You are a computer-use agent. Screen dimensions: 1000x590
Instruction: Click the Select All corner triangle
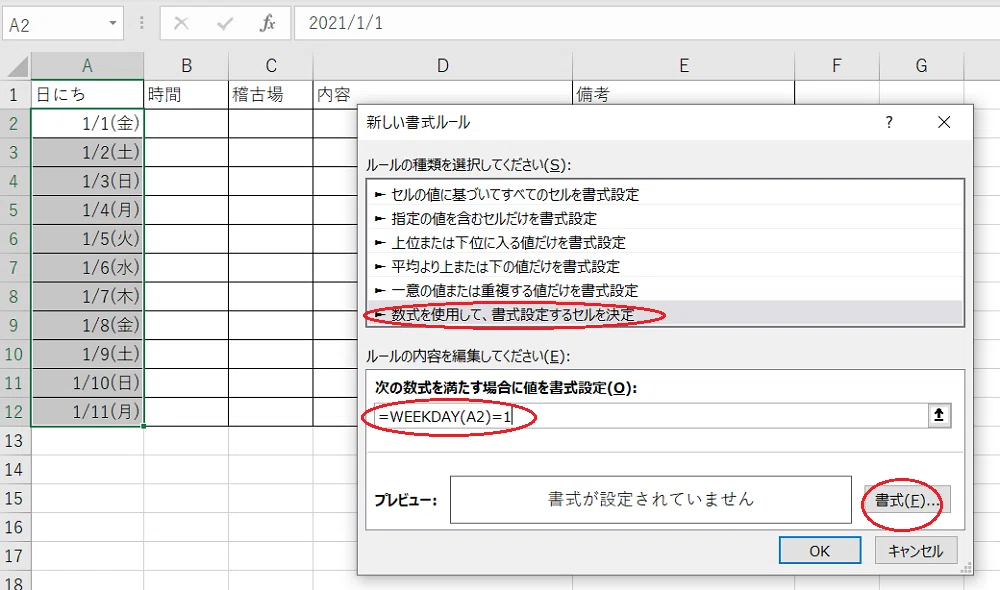coord(17,66)
